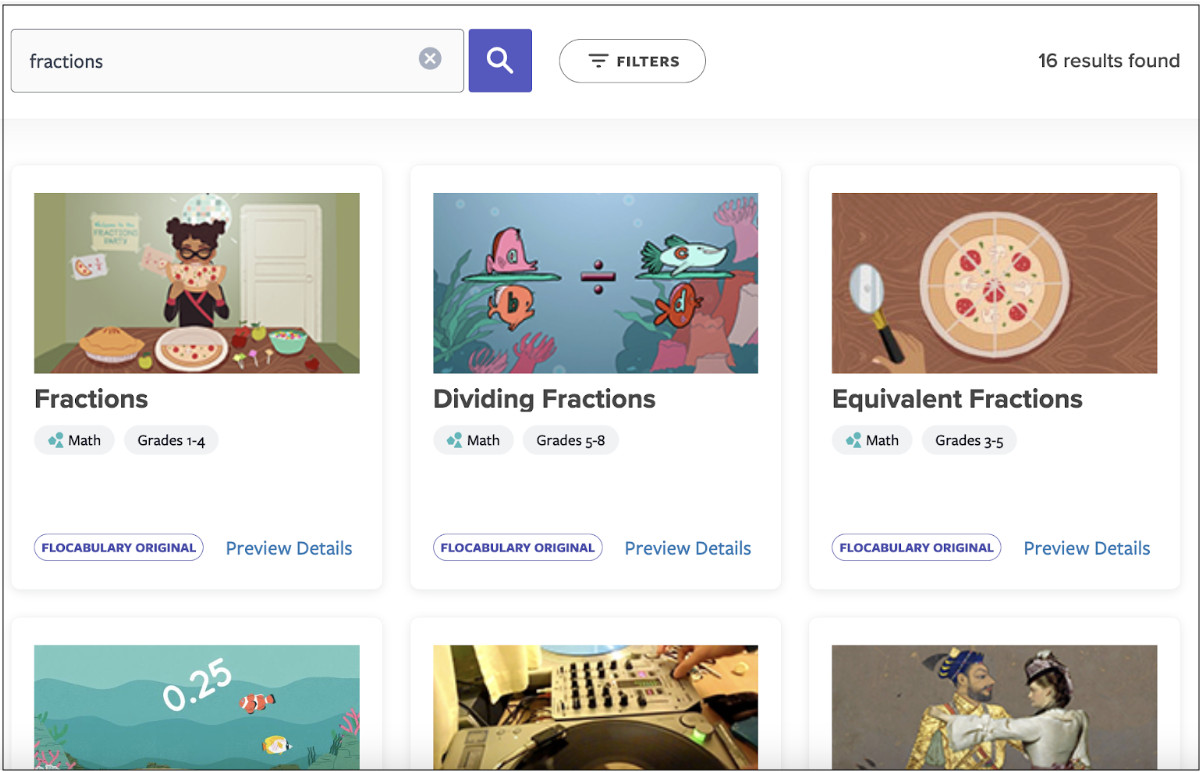Click Flocabulary Original badge on Dividing Fractions card
Screen dimensions: 1200x772
coord(518,547)
